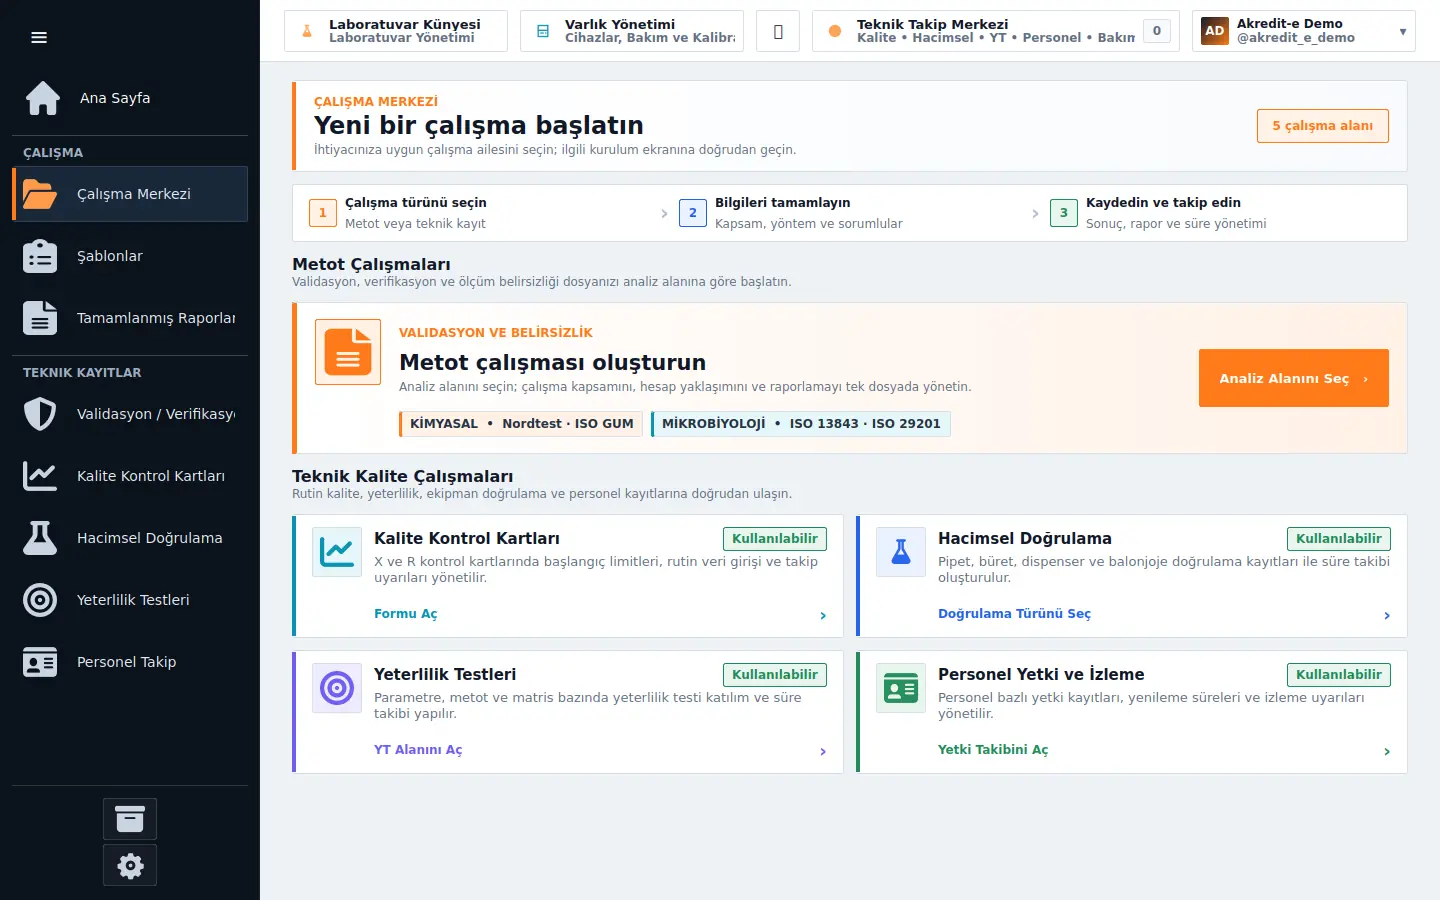Click notification count badge 0
1440x900 pixels.
coord(1157,31)
